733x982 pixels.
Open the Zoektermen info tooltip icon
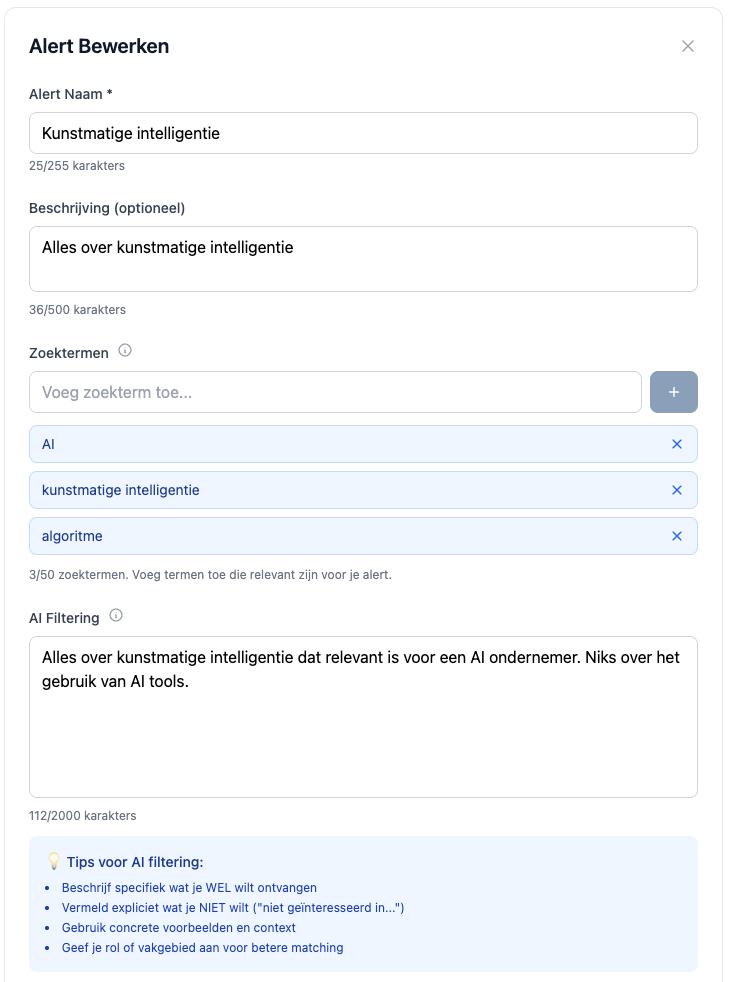(x=125, y=350)
